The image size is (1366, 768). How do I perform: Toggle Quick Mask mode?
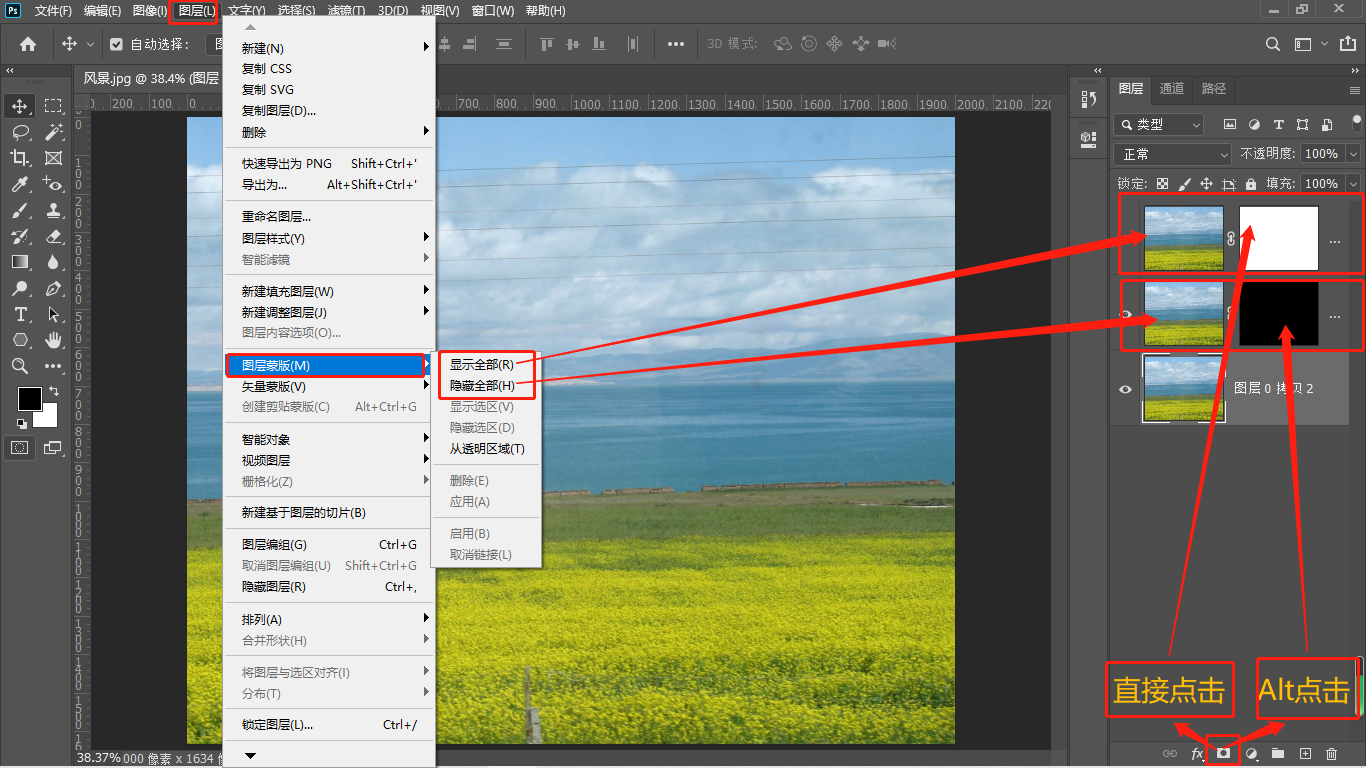pos(20,448)
